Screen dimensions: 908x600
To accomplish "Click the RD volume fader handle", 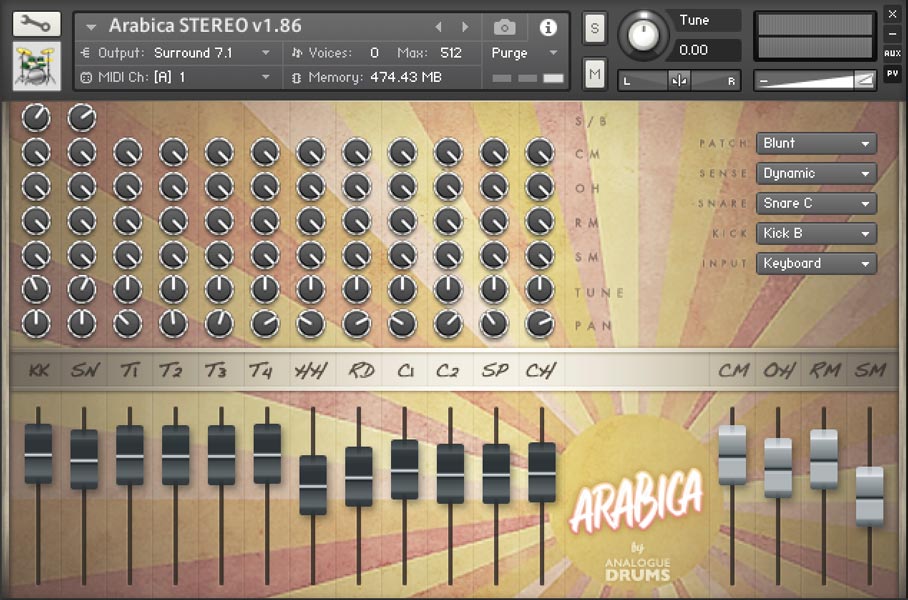I will click(x=359, y=477).
